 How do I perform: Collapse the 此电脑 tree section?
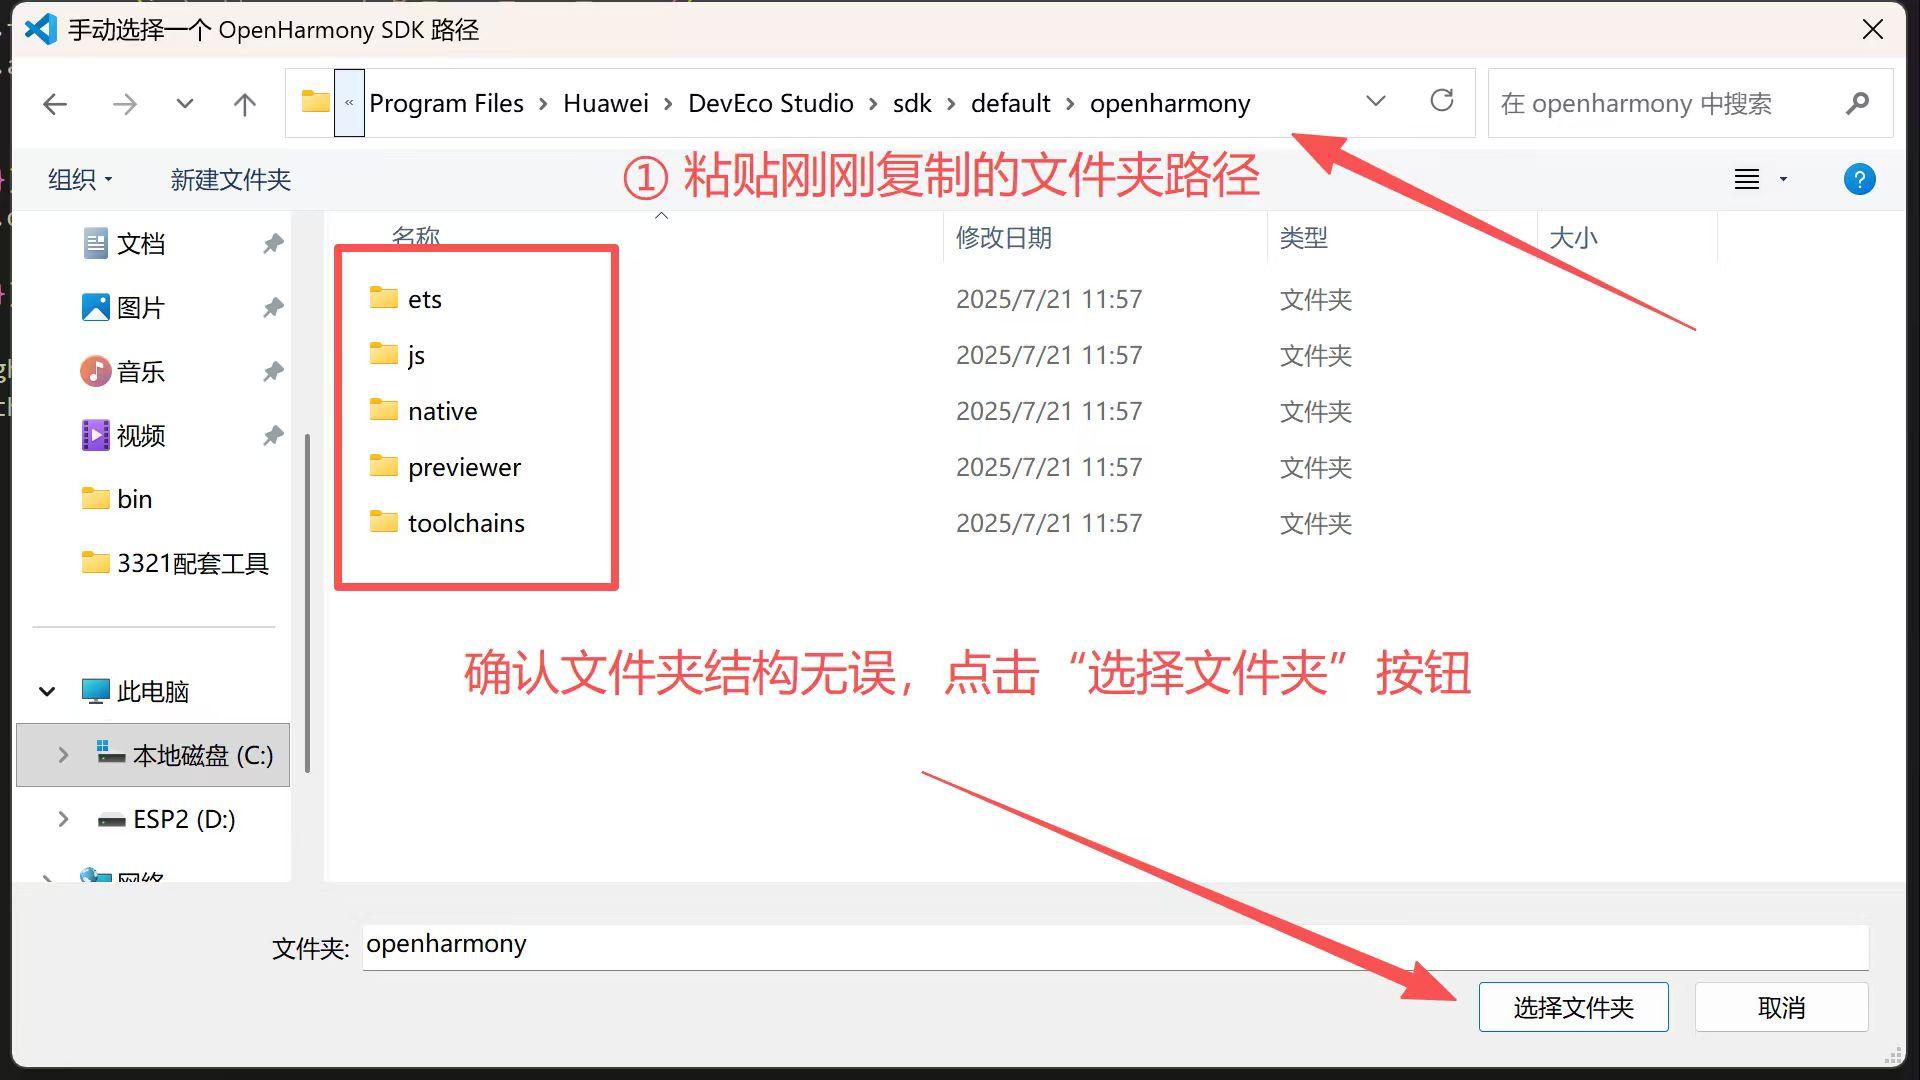click(46, 690)
